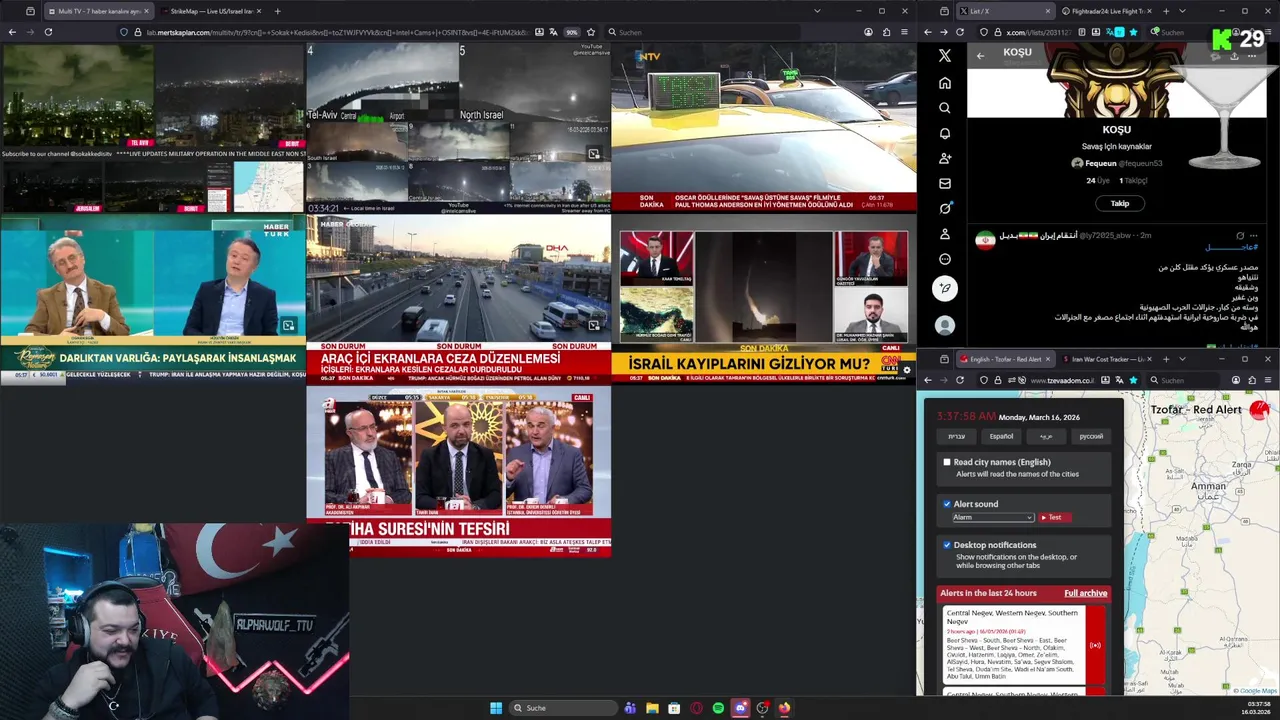Reload the Multi TV page
The width and height of the screenshot is (1280, 720).
(48, 32)
